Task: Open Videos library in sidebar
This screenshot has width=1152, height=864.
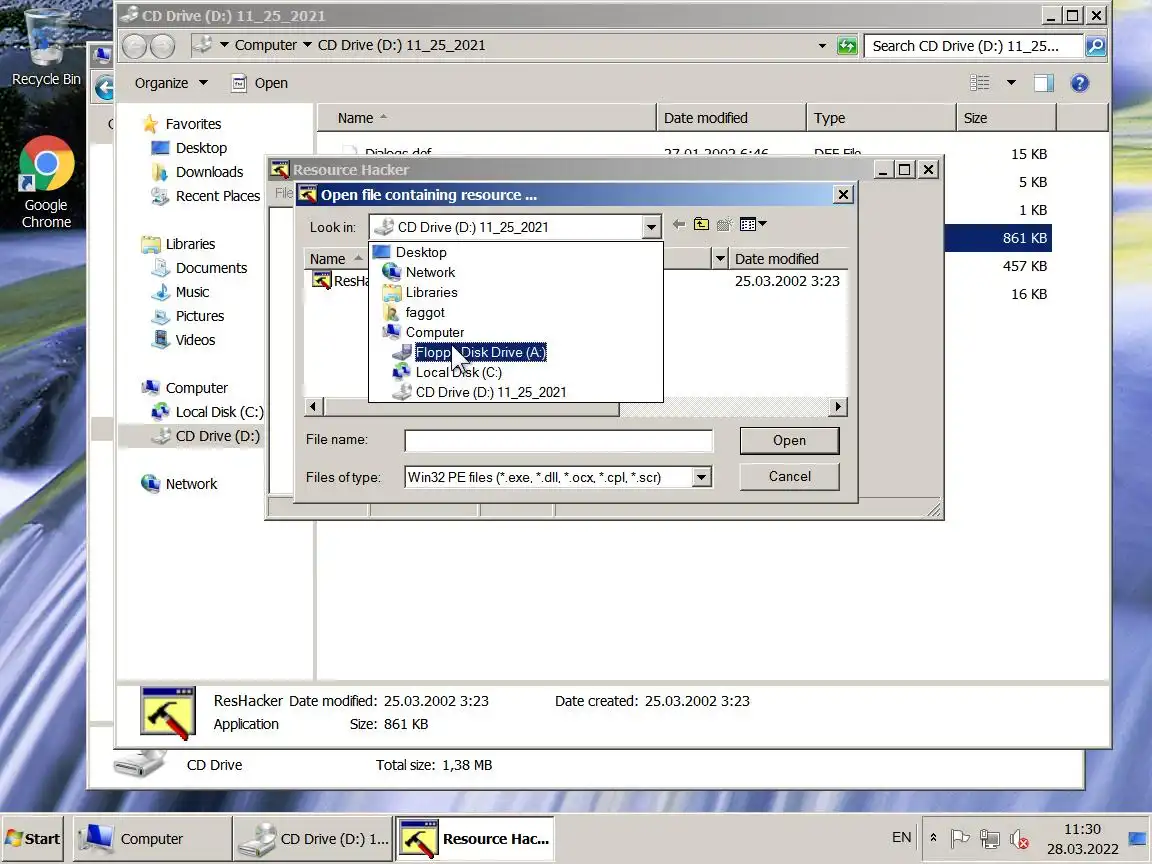Action: pos(195,340)
